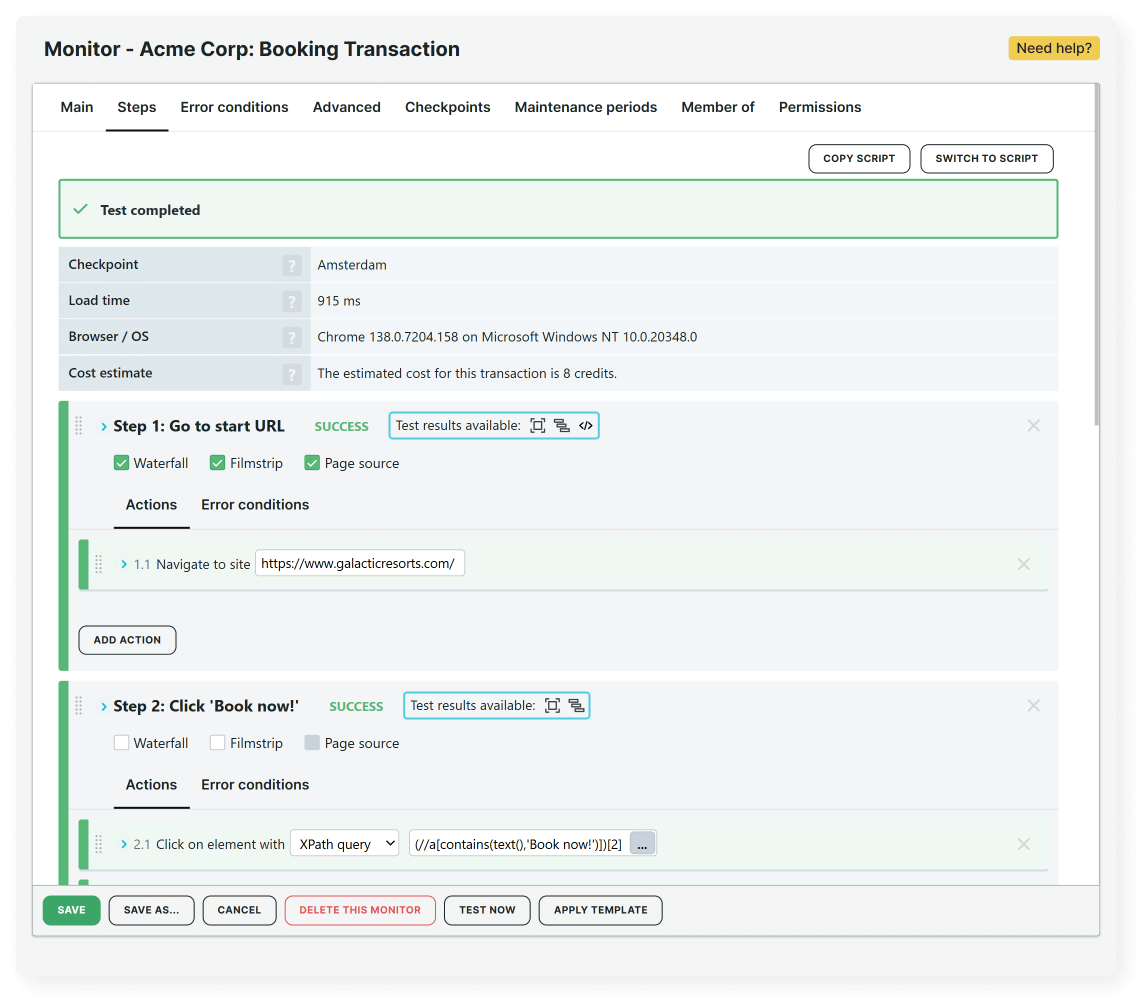Open the ellipsis editor next to XPath query
Viewport: 1148px width, 1008px height.
click(643, 843)
